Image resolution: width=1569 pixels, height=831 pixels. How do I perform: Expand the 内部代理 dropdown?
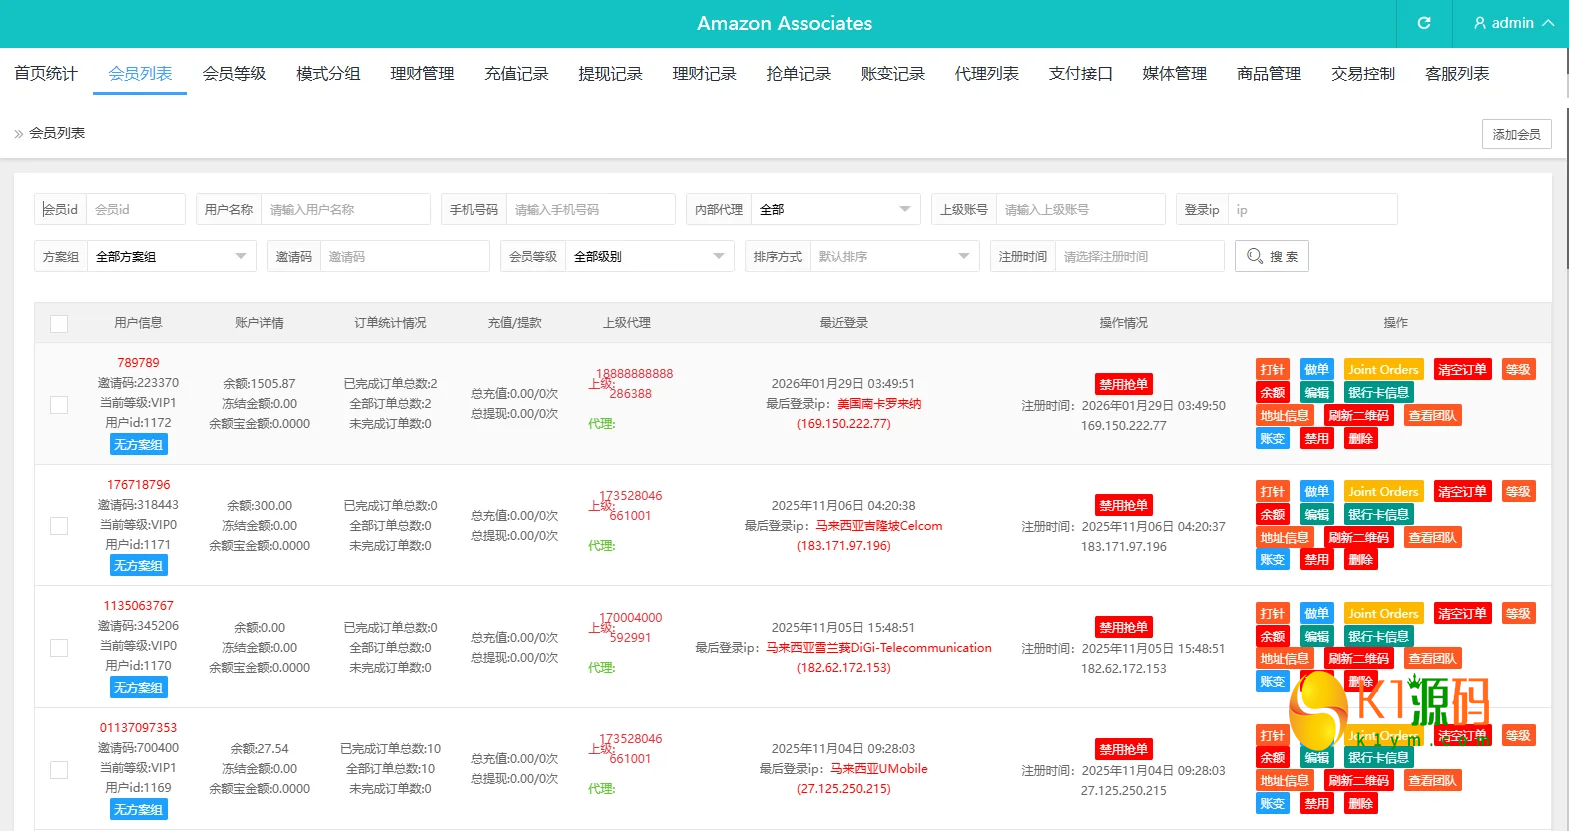[835, 209]
